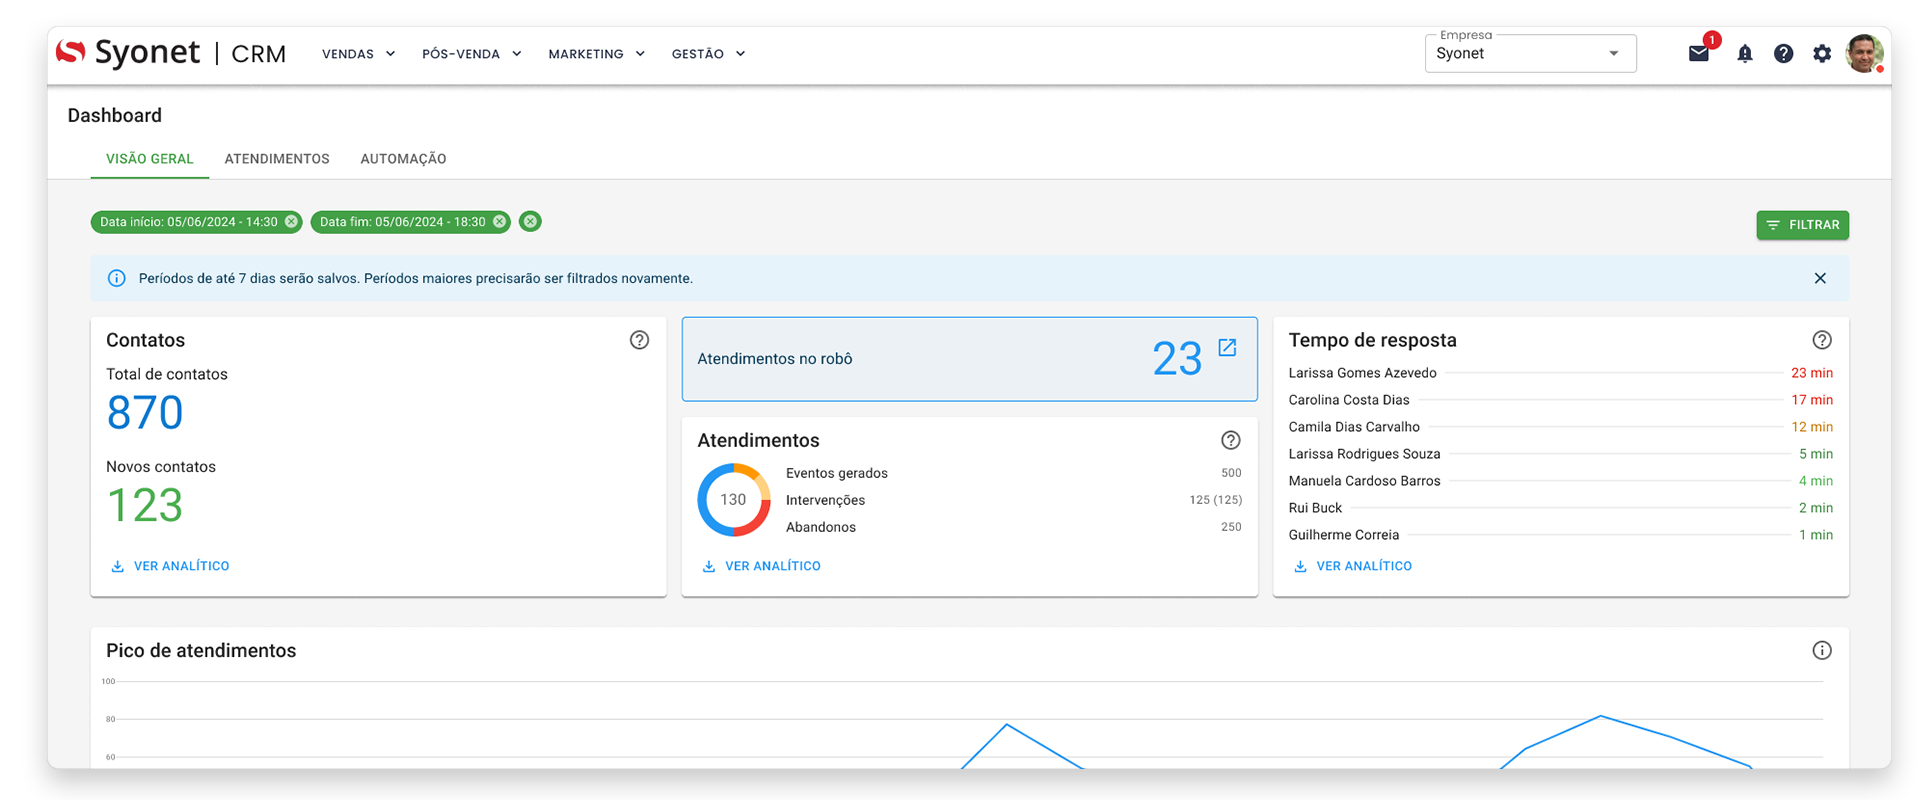Click the robot attendances number 23
The height and width of the screenshot is (800, 1920).
(1177, 359)
